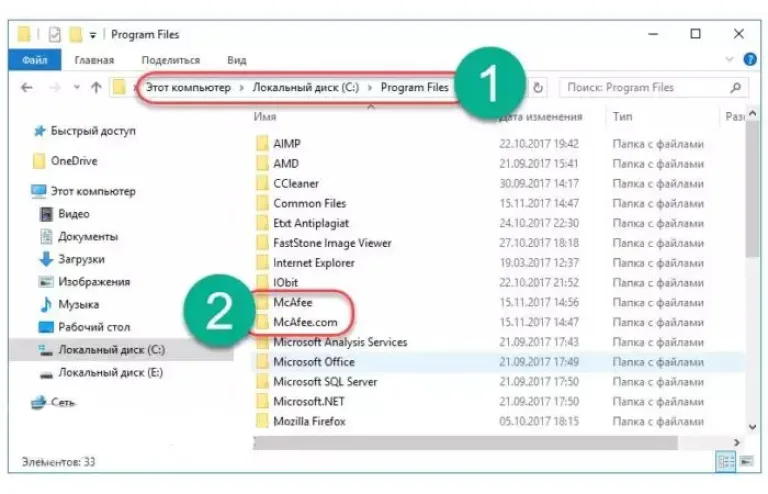Select the Microsoft Office folder icon

pyautogui.click(x=262, y=362)
